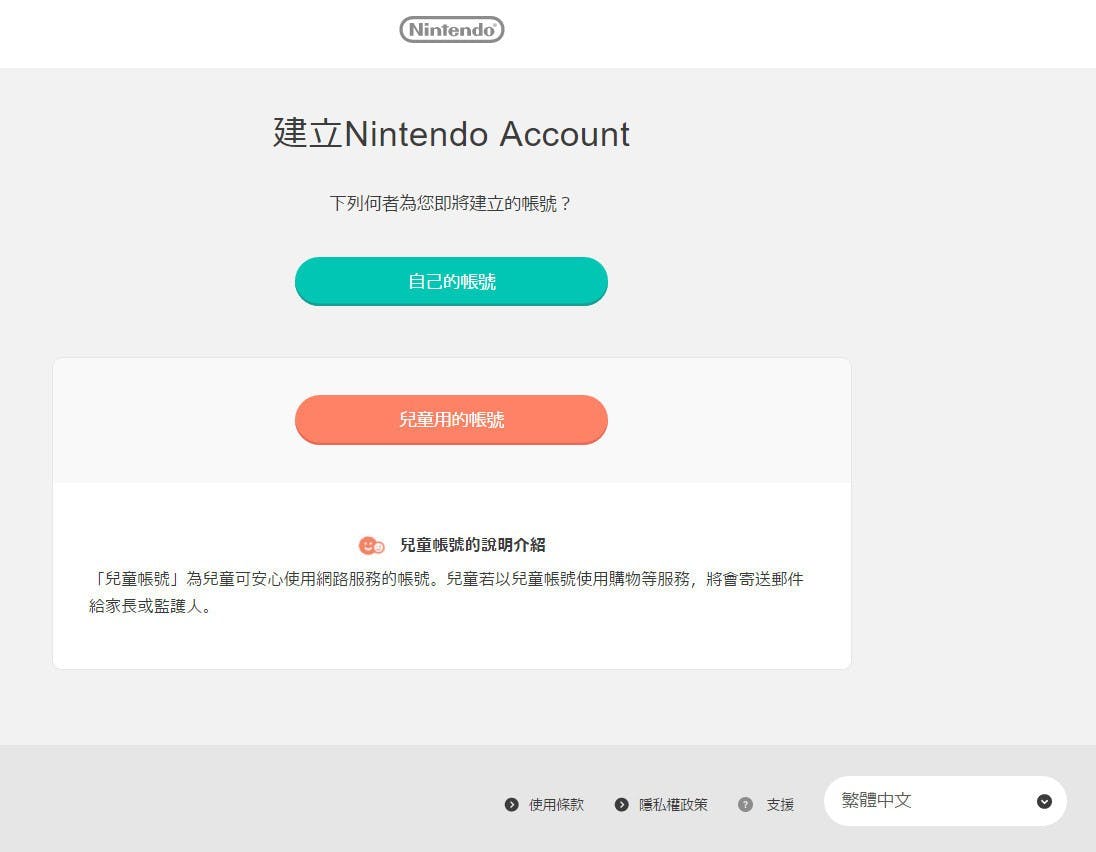Click the 給家長或監護人 text line
This screenshot has width=1096, height=852.
click(150, 606)
